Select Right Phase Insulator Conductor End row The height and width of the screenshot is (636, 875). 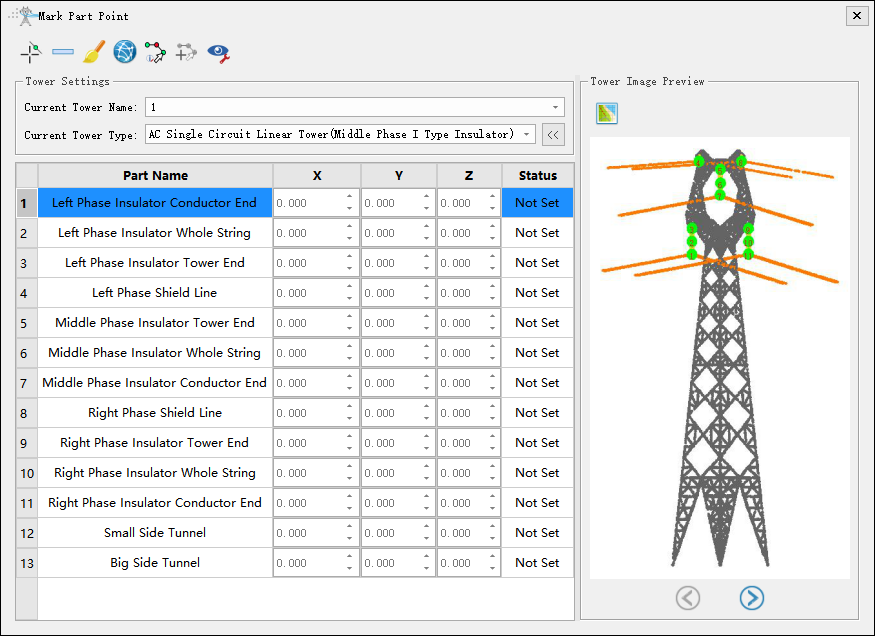coord(155,503)
